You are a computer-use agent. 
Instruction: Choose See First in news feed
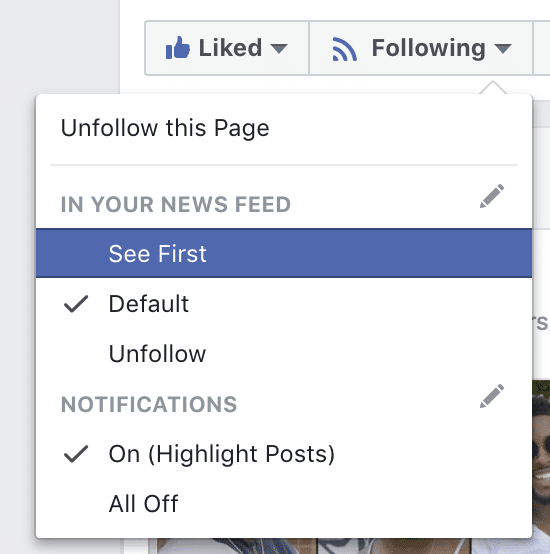(x=284, y=253)
